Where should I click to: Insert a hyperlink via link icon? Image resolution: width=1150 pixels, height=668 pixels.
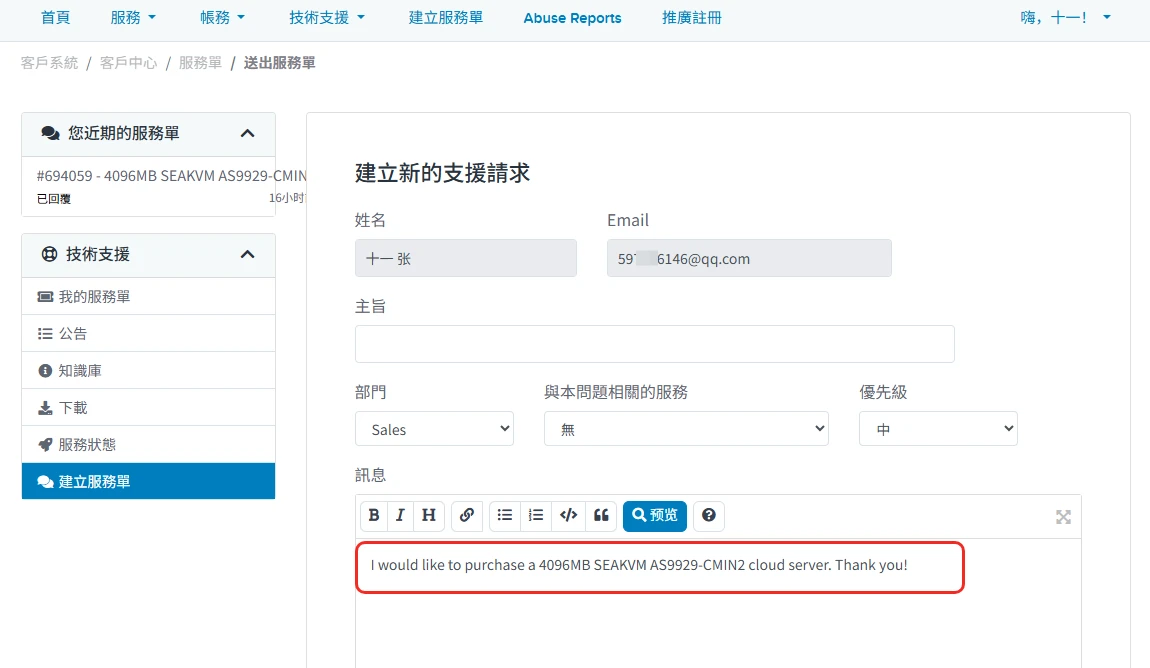467,515
